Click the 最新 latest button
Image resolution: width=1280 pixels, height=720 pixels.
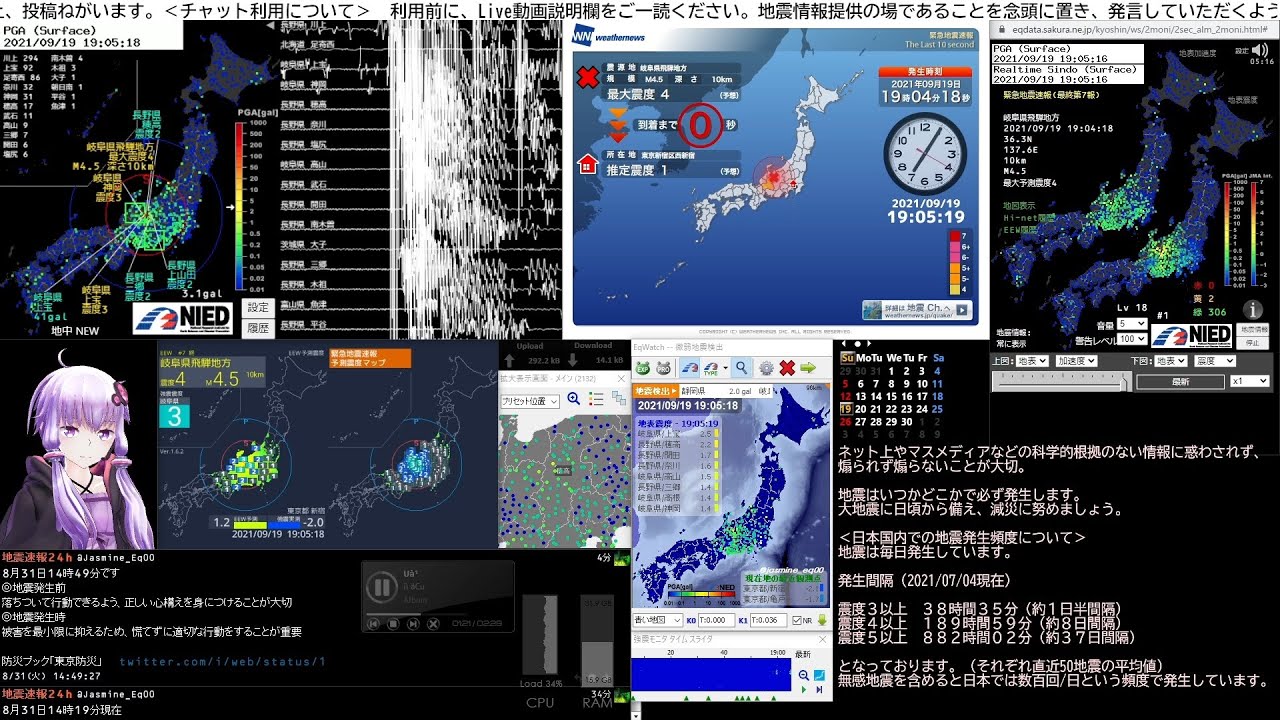pos(1180,382)
